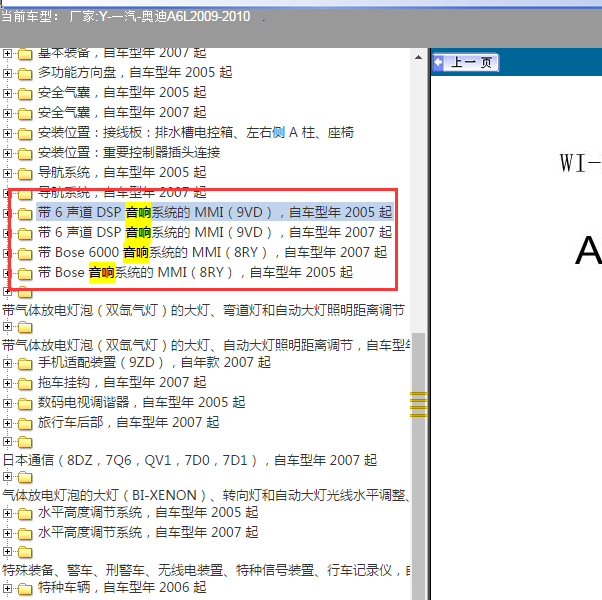602x600 pixels.
Task: Expand 旅行车后部，自车型年 2007 起 node
Action: coord(7,423)
